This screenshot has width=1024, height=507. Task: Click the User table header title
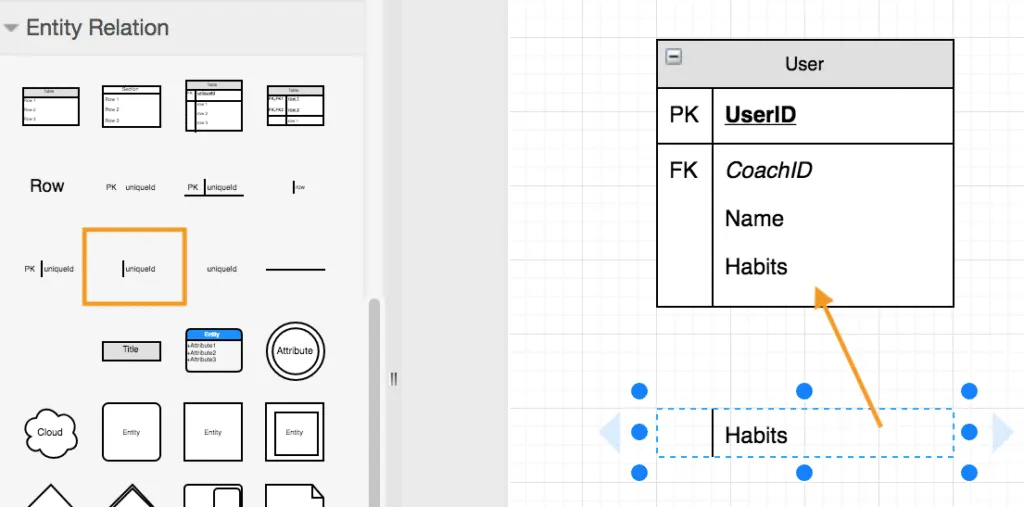[804, 64]
